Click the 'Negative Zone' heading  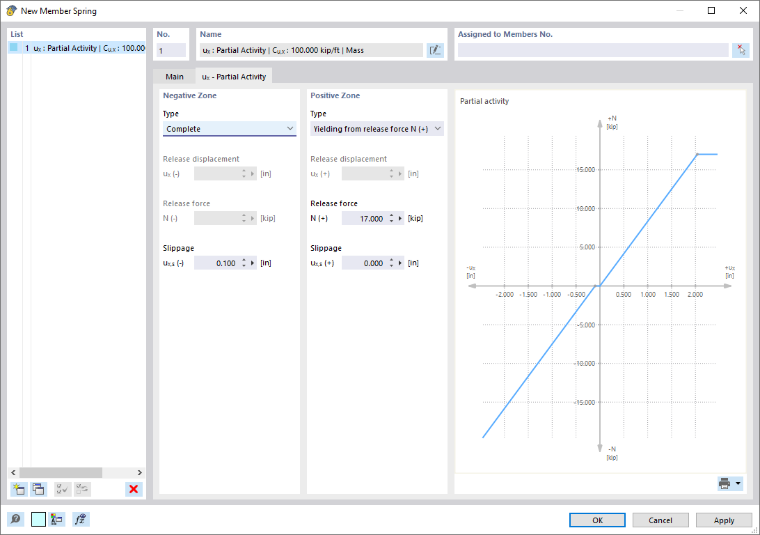click(x=190, y=95)
